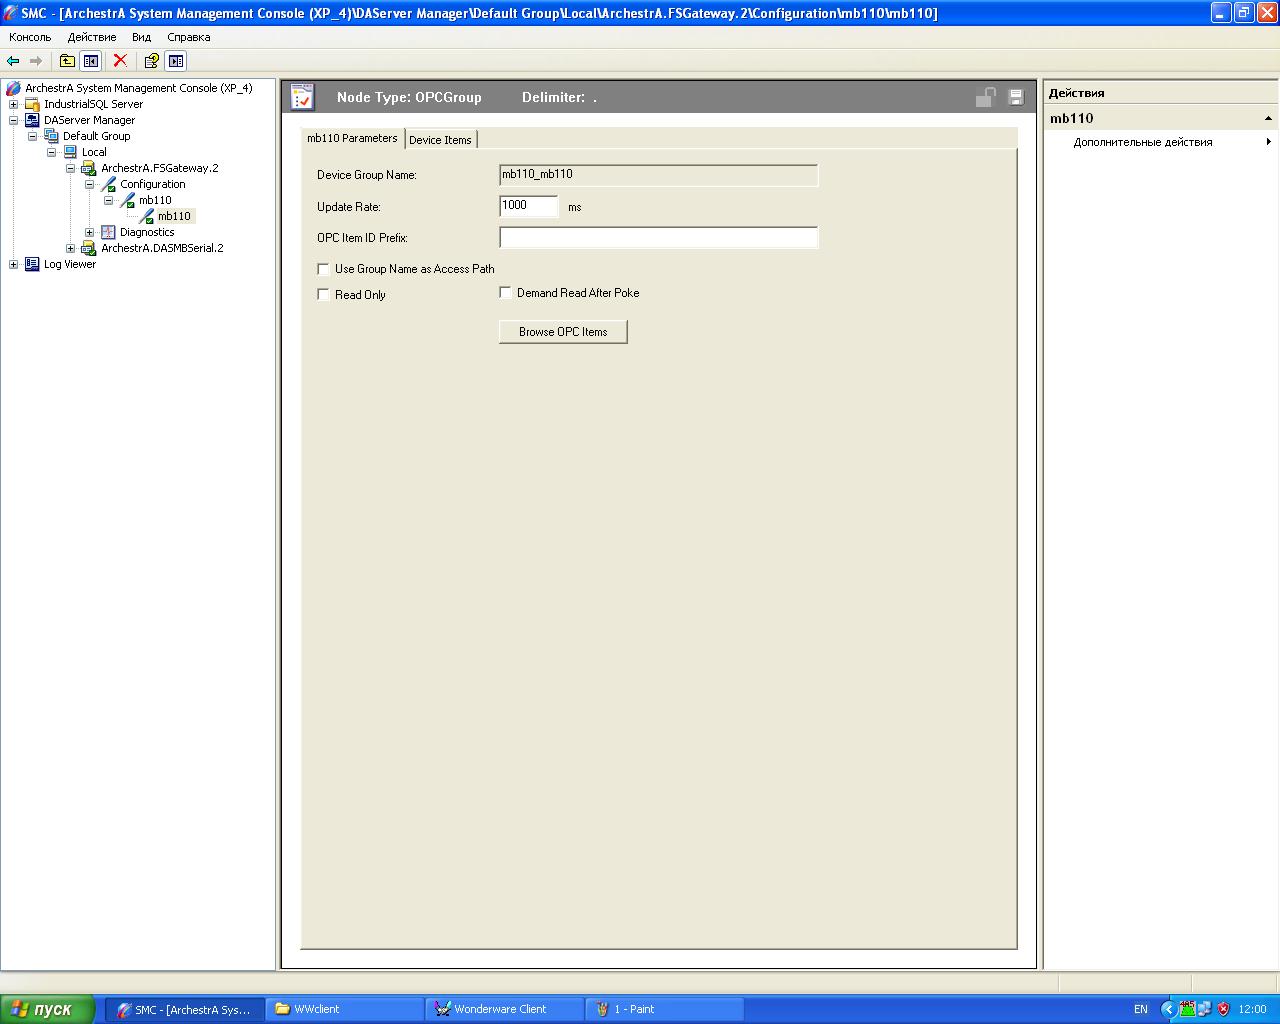
Task: Enable Demand Read After Poke
Action: coord(505,293)
